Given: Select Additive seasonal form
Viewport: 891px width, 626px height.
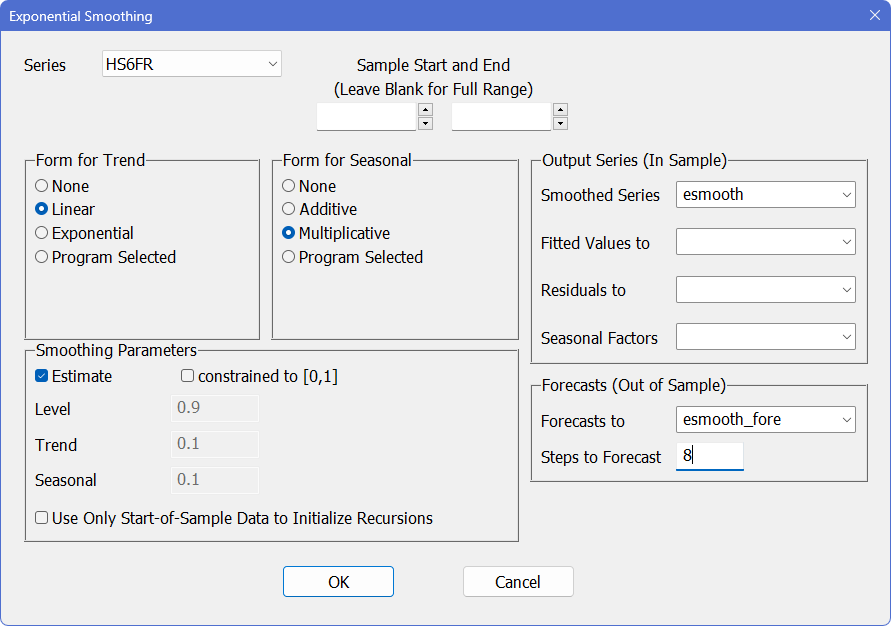Looking at the screenshot, I should point(289,209).
